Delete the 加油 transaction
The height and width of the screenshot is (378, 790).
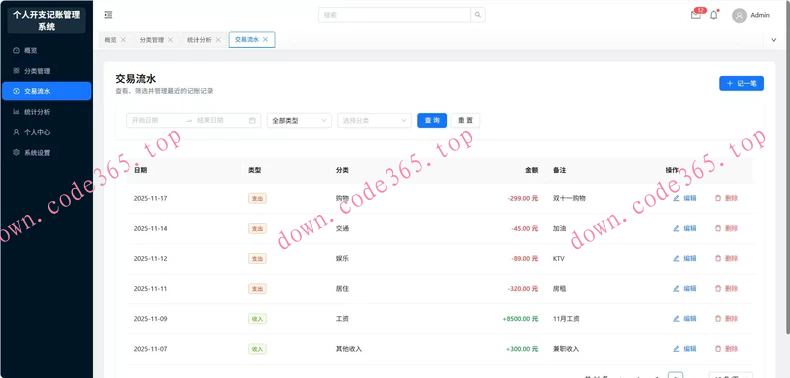(x=726, y=228)
